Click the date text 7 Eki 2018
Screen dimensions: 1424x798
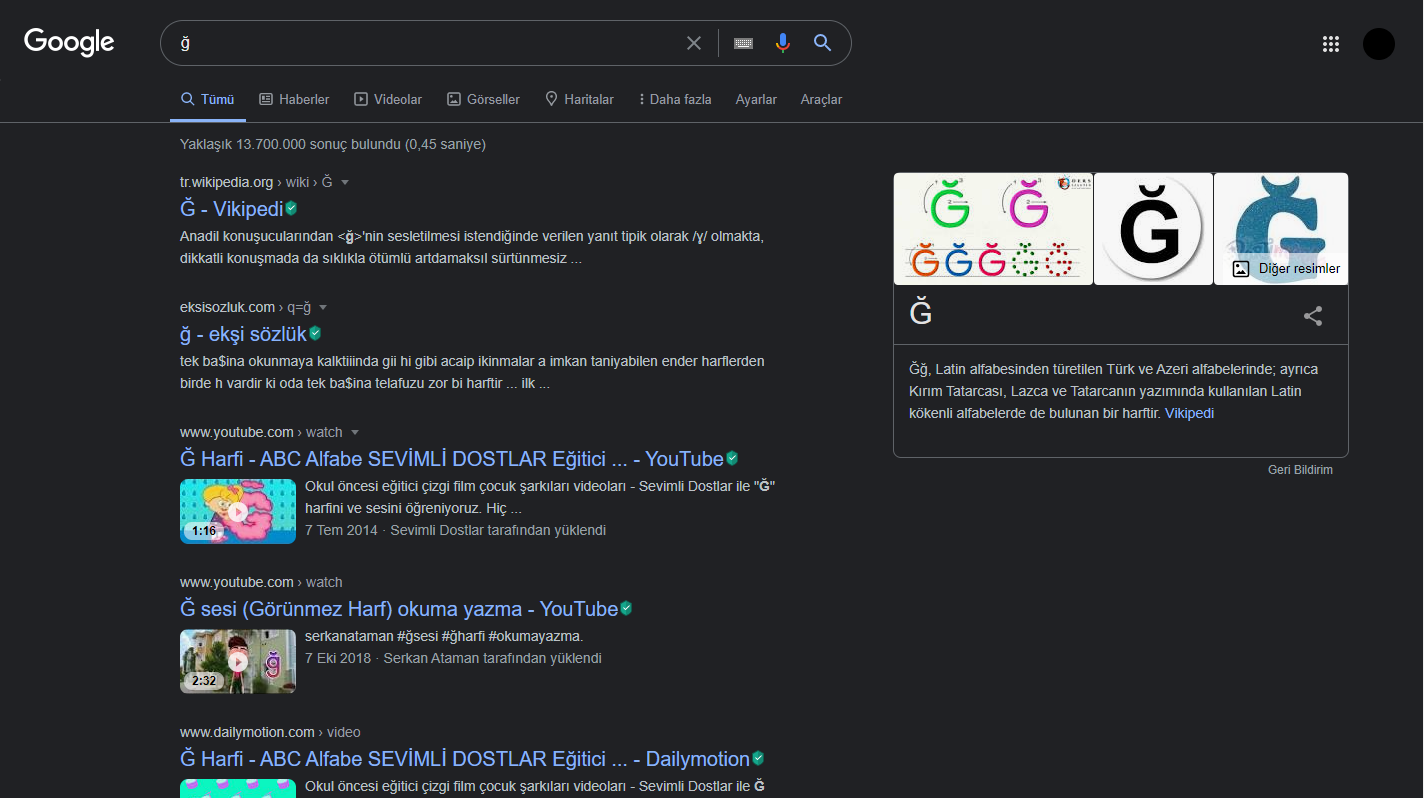point(338,658)
